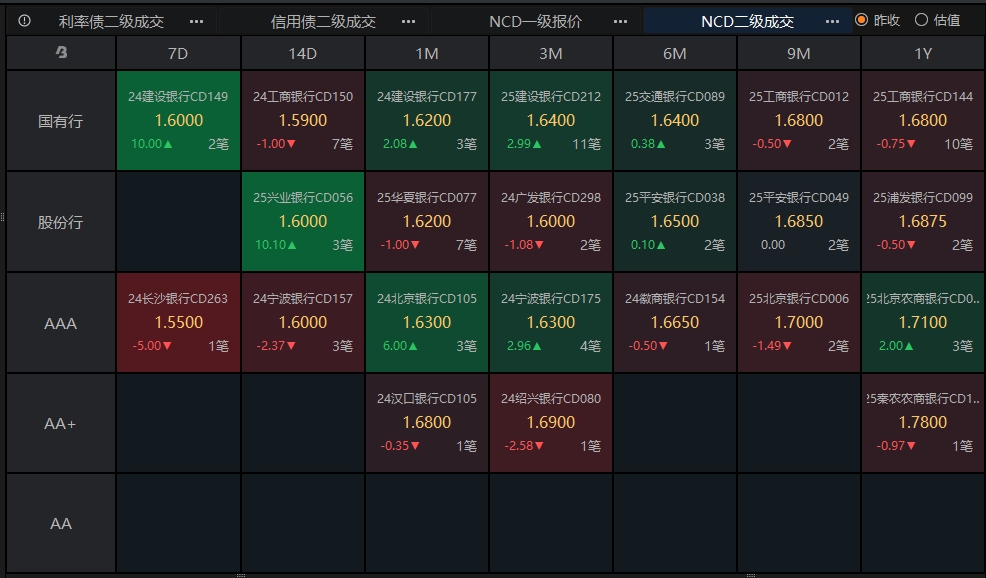The height and width of the screenshot is (578, 986).
Task: Open the 24宁波银行CD157 cell
Action: tap(302, 322)
